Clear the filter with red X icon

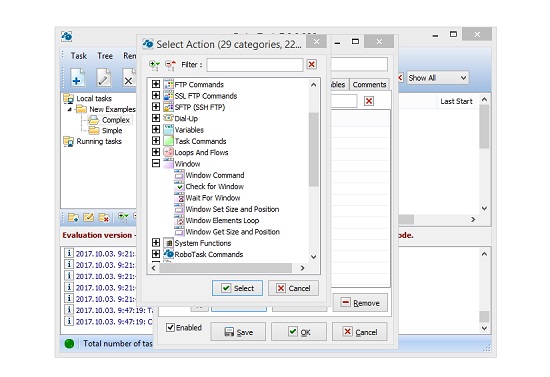pyautogui.click(x=311, y=65)
